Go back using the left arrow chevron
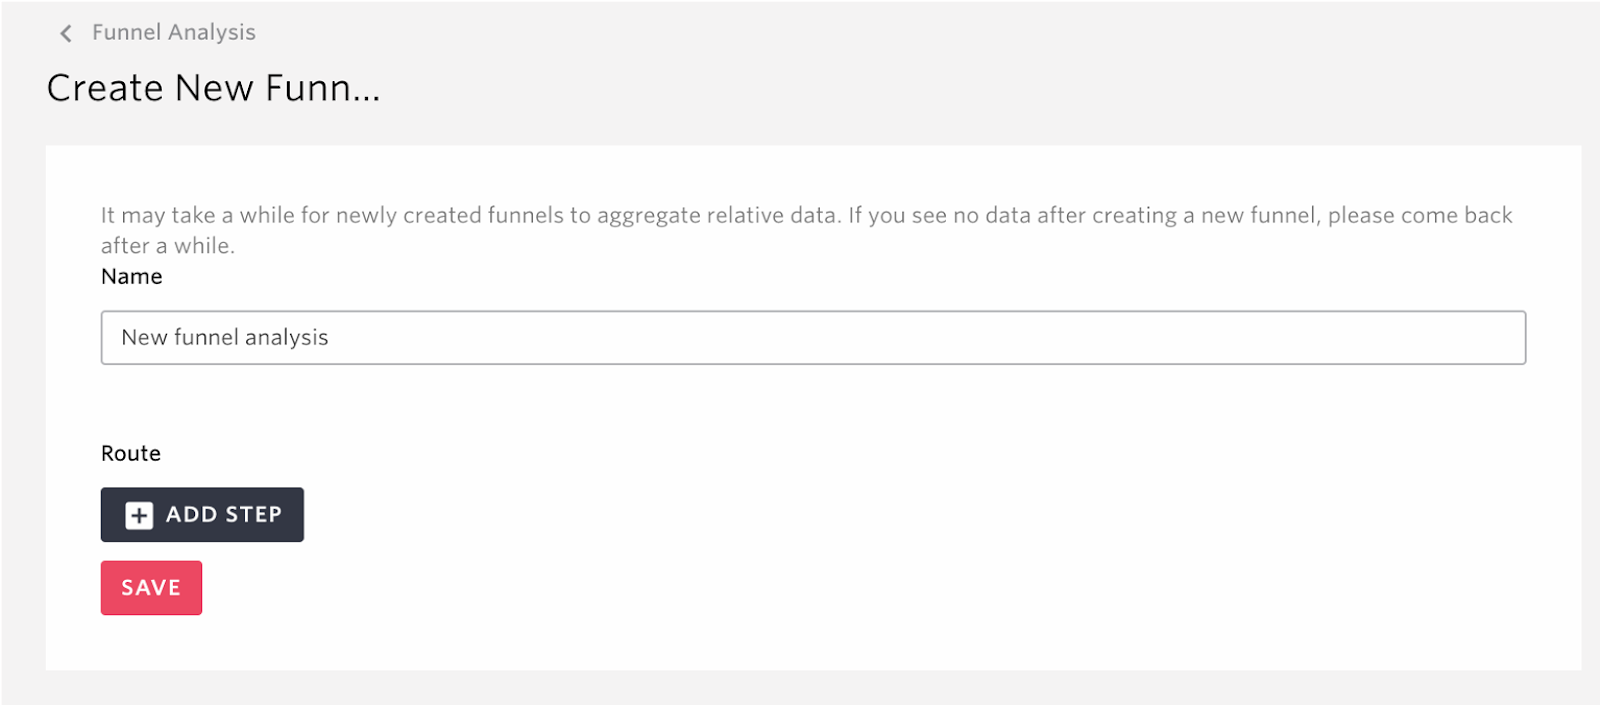This screenshot has width=1600, height=705. 66,33
